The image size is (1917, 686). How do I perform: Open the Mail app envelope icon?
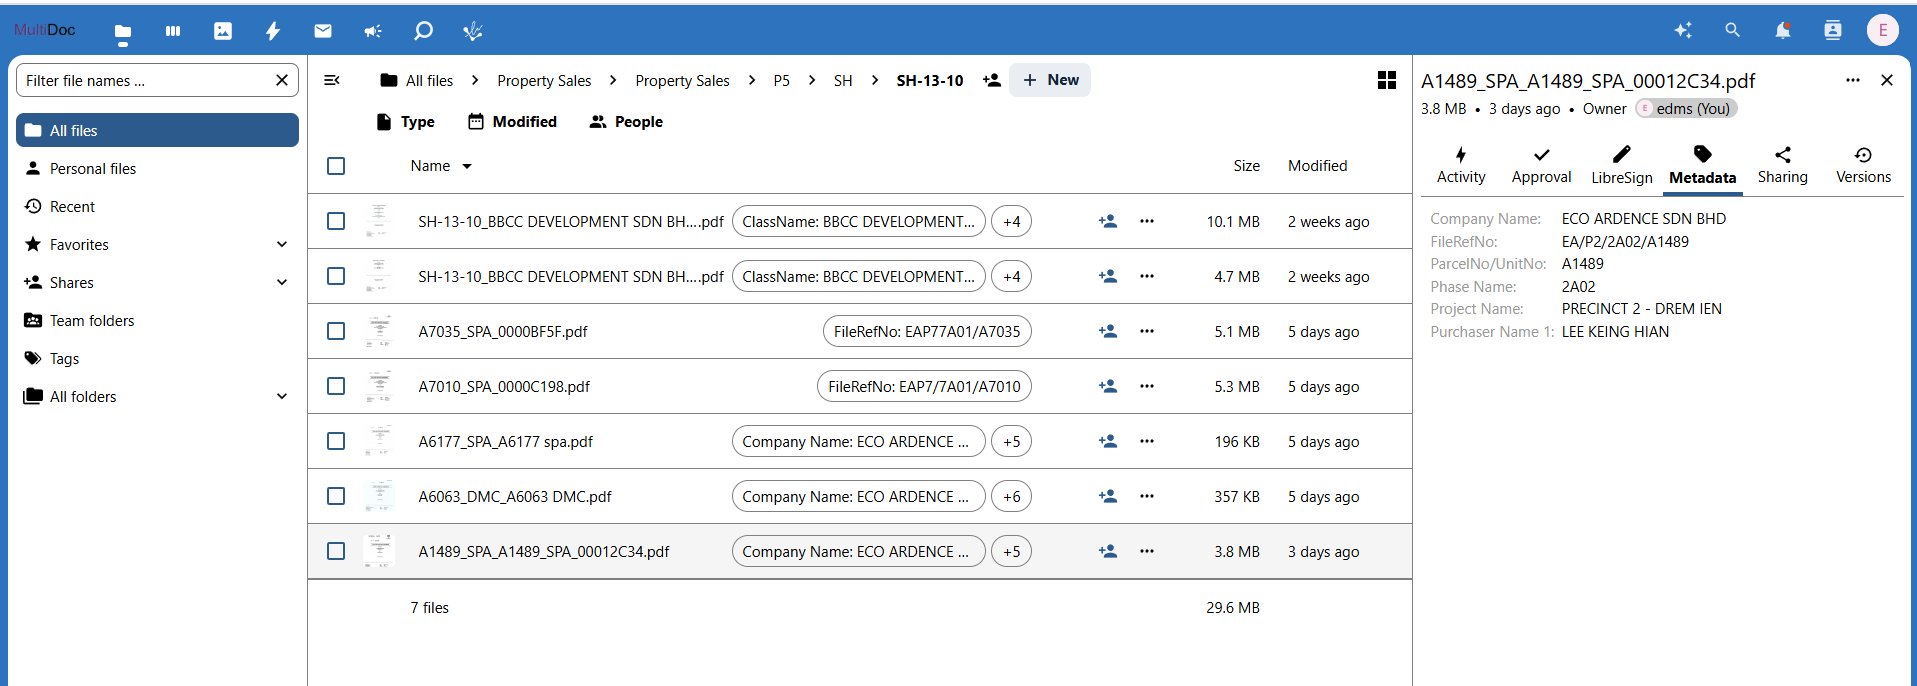pyautogui.click(x=322, y=31)
